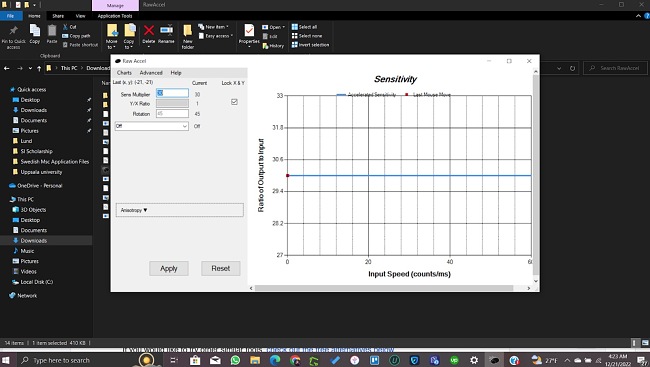Click the Search RawAccel box
This screenshot has height=367, width=650.
(x=615, y=68)
